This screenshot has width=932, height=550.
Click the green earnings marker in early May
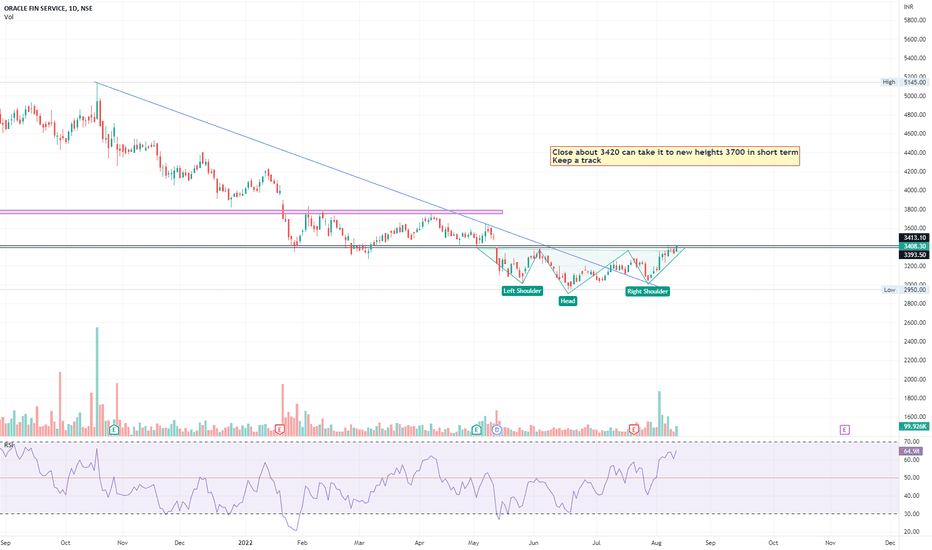tap(476, 429)
